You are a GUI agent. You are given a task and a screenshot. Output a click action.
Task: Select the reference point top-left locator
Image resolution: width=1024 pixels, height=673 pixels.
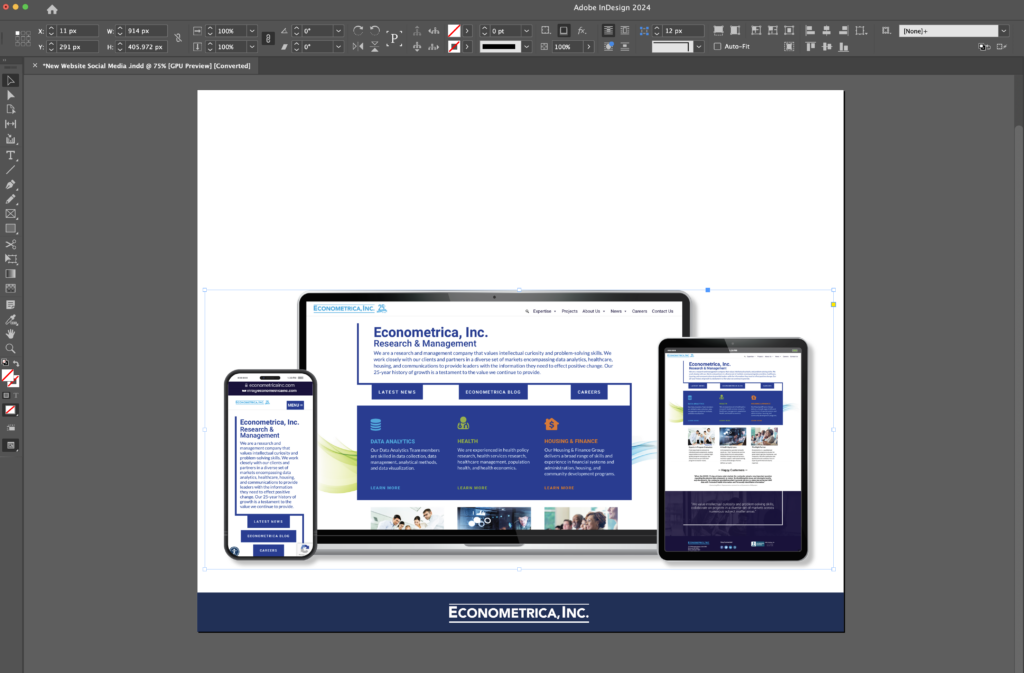click(18, 34)
